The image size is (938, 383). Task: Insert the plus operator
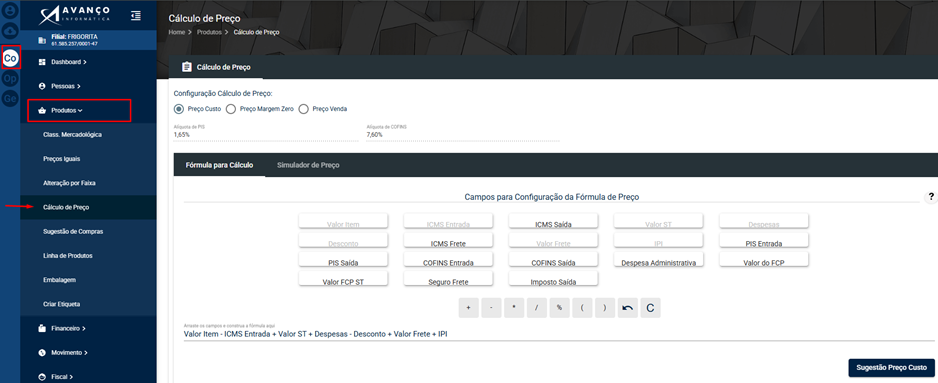(x=468, y=308)
